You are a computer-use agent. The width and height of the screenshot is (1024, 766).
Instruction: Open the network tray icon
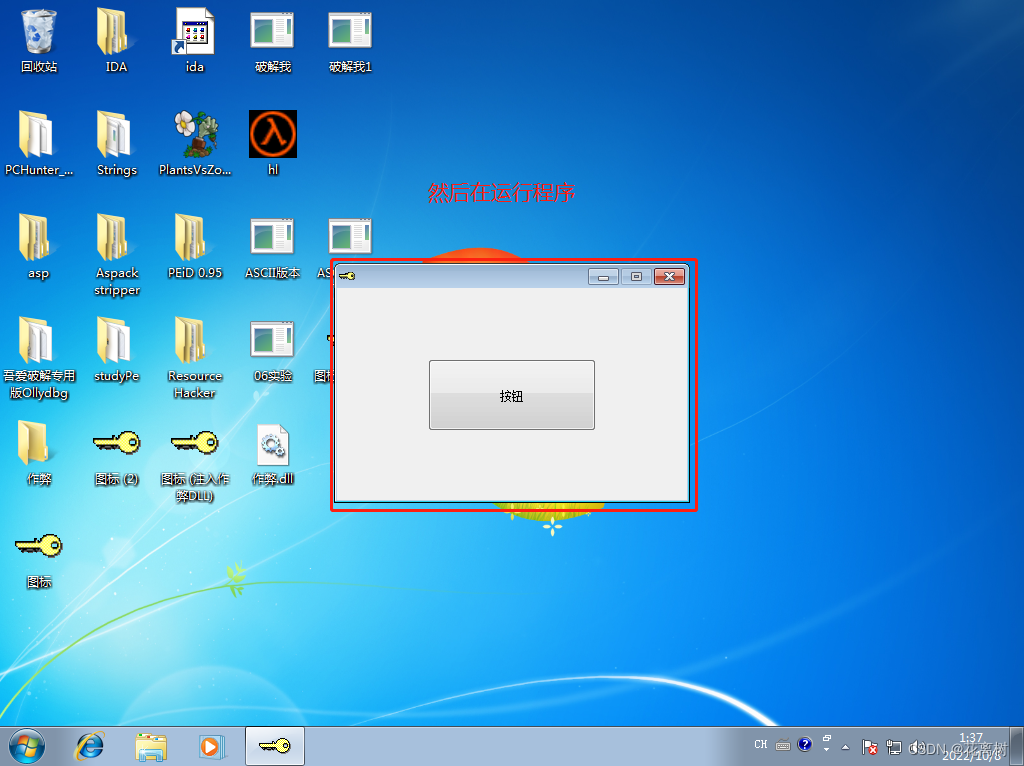pos(893,746)
